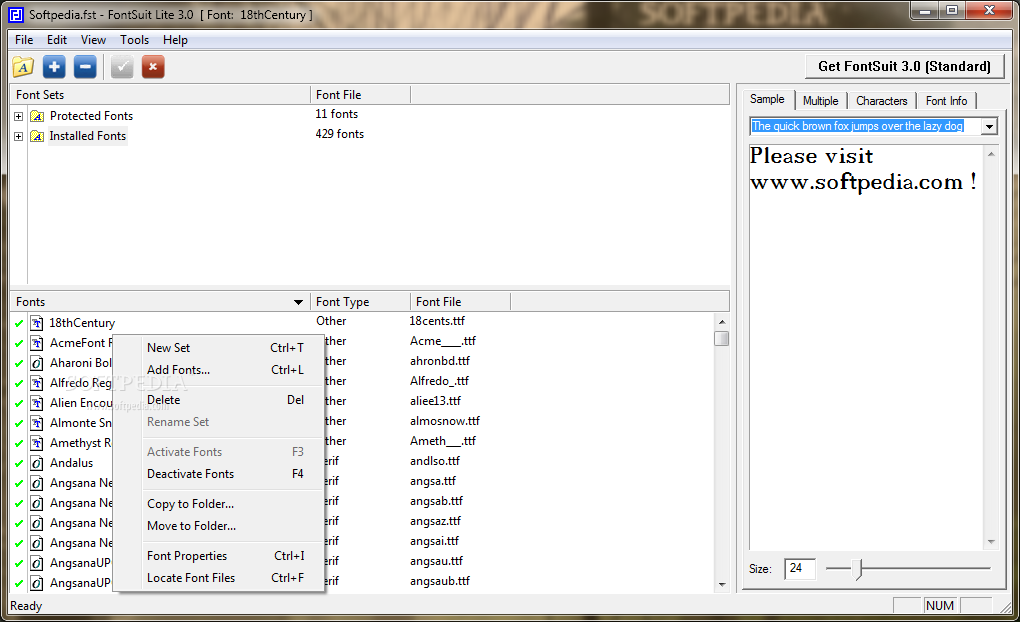Viewport: 1020px width, 622px height.
Task: Click the font icon beside Amethyst
Action: click(x=37, y=443)
